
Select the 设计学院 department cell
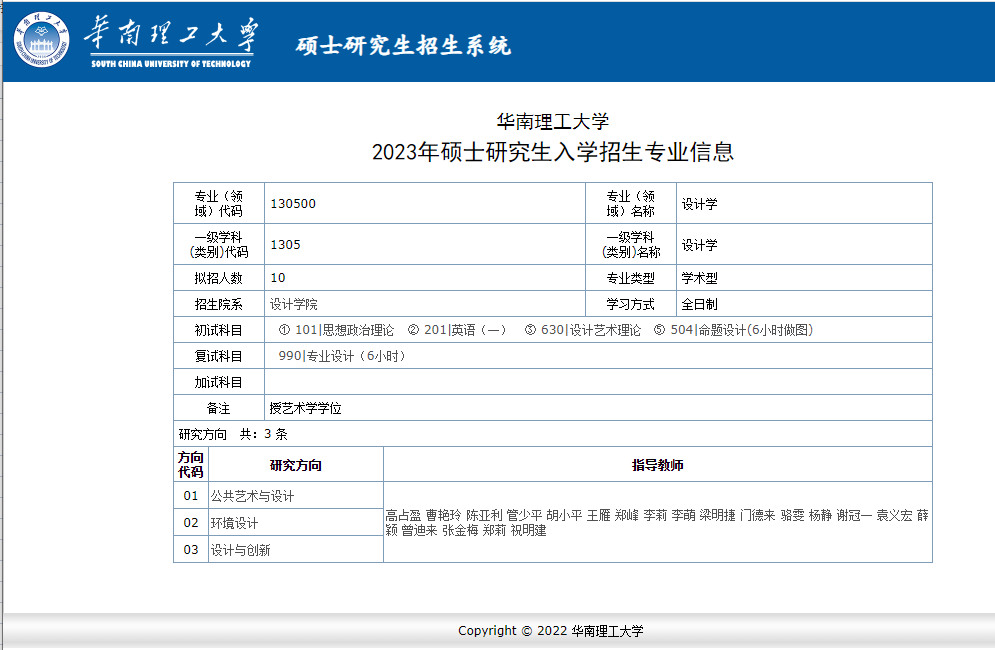pyautogui.click(x=294, y=304)
